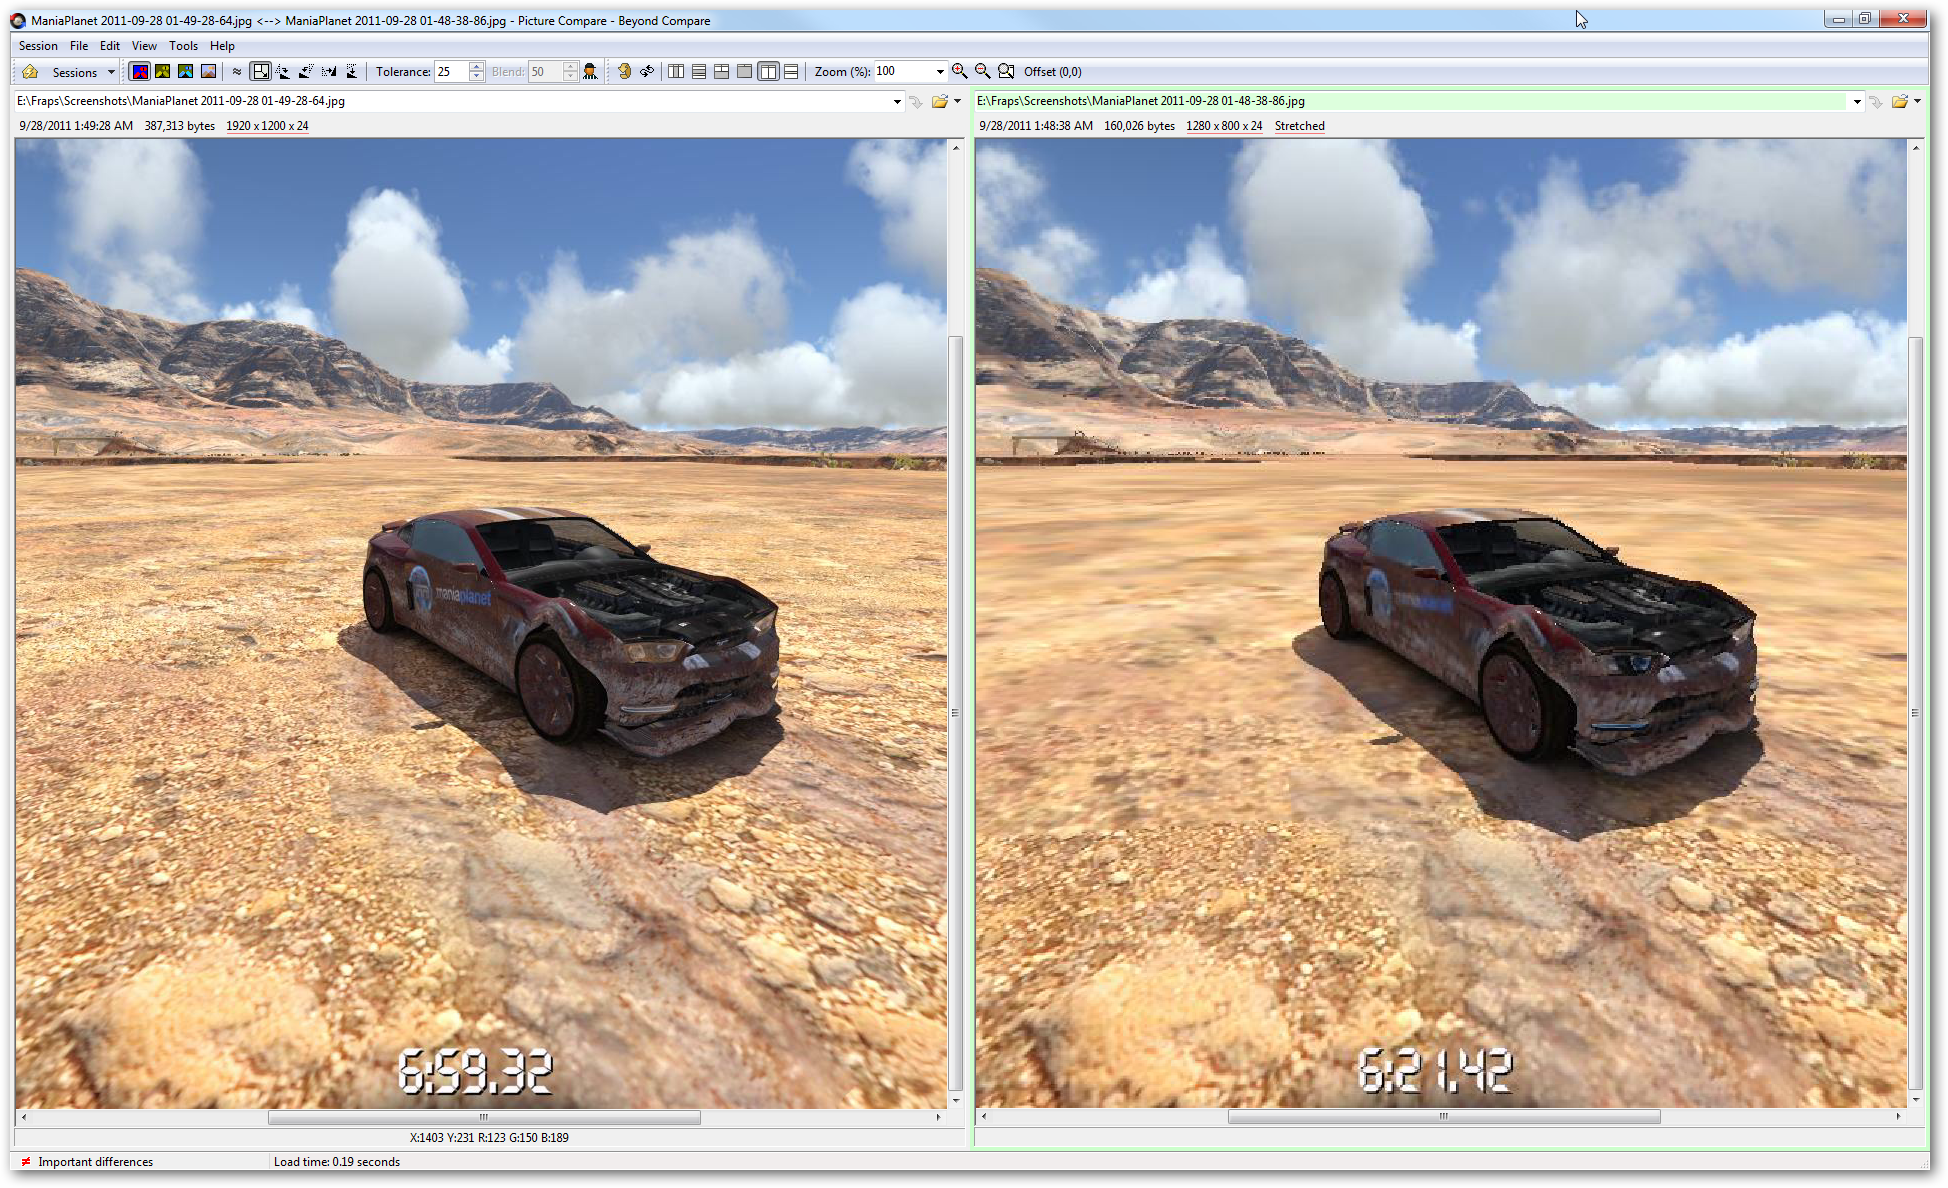Click the zoom in magnifier
Viewport: 1948px width, 1188px height.
pos(959,72)
